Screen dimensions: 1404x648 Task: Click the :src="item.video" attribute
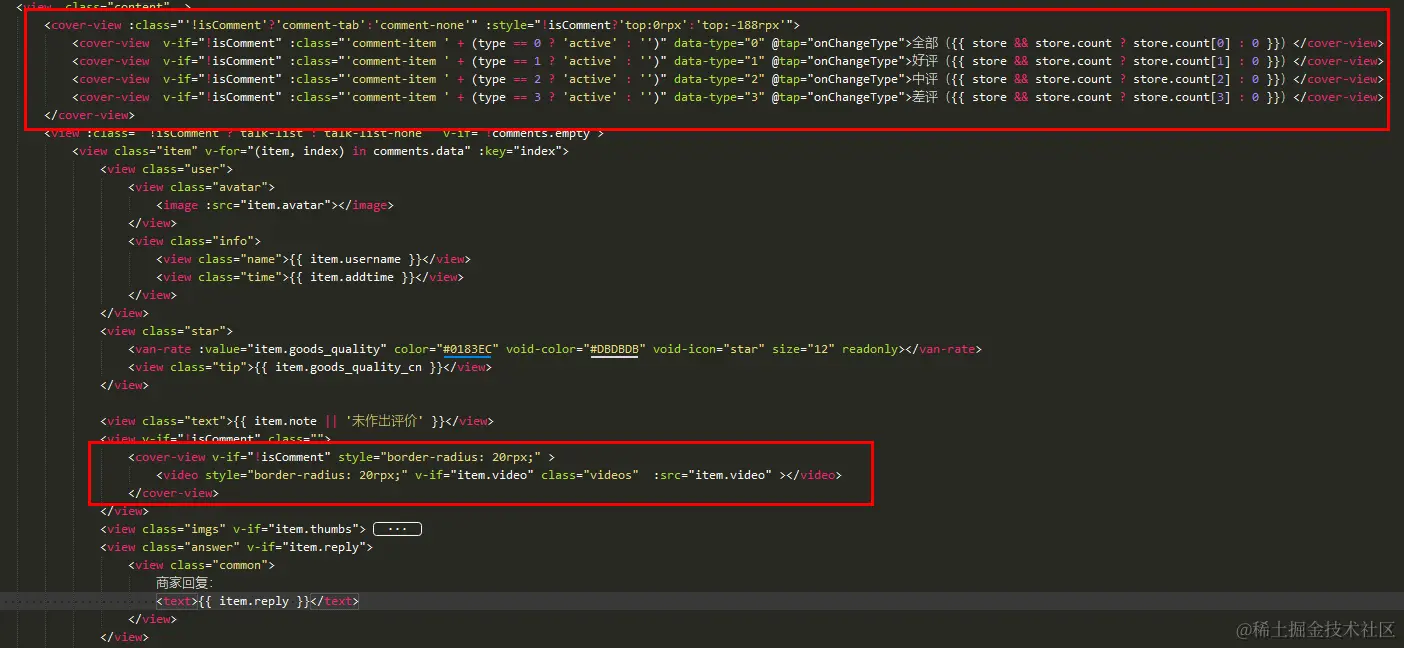click(712, 475)
